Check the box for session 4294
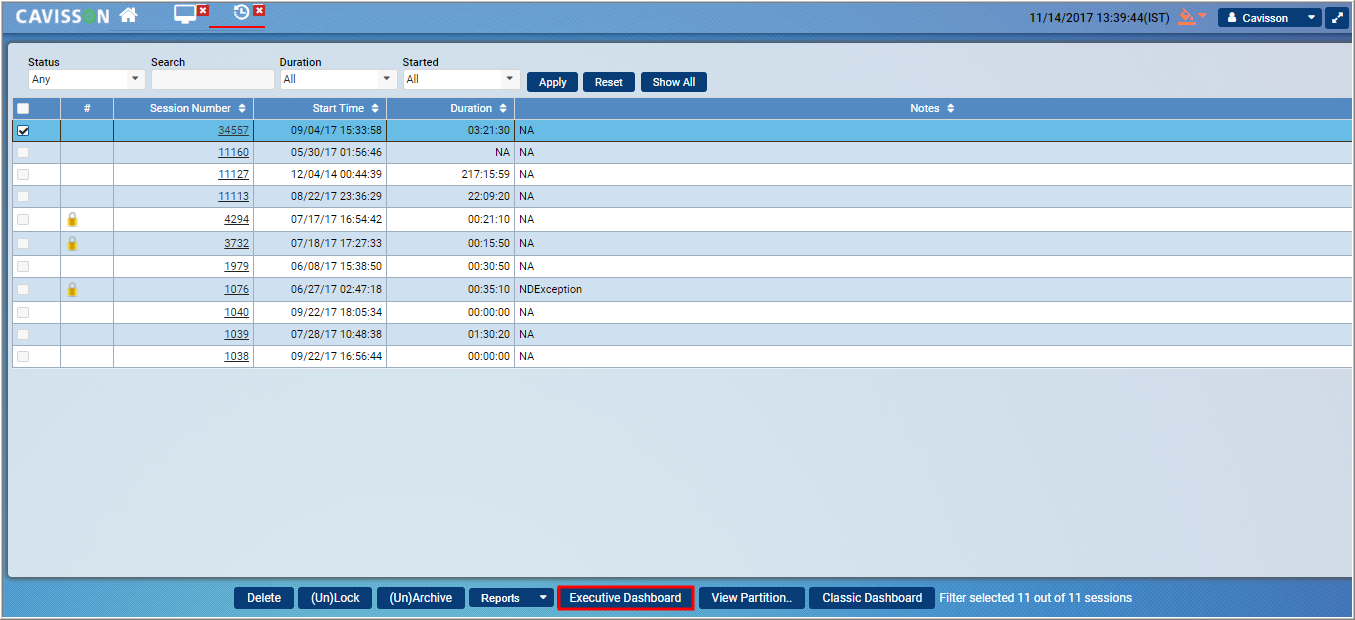This screenshot has height=620, width=1355. [x=23, y=219]
